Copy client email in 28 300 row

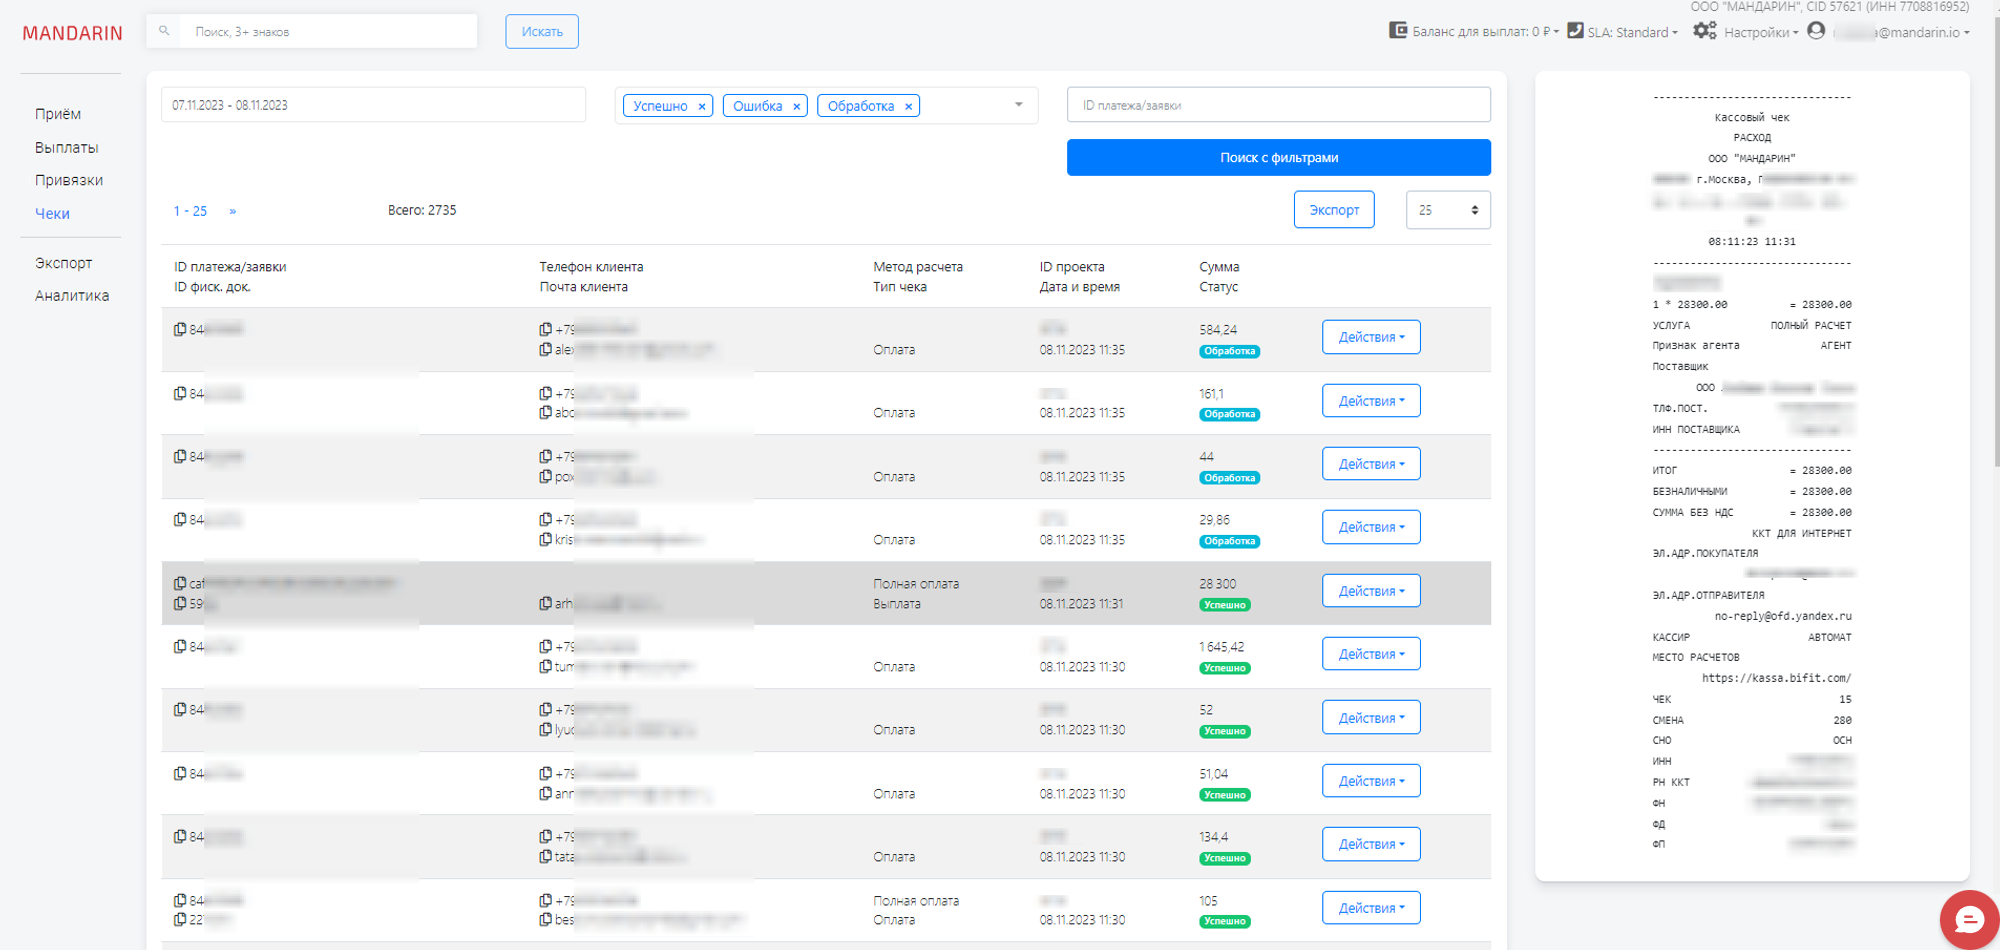pyautogui.click(x=545, y=603)
